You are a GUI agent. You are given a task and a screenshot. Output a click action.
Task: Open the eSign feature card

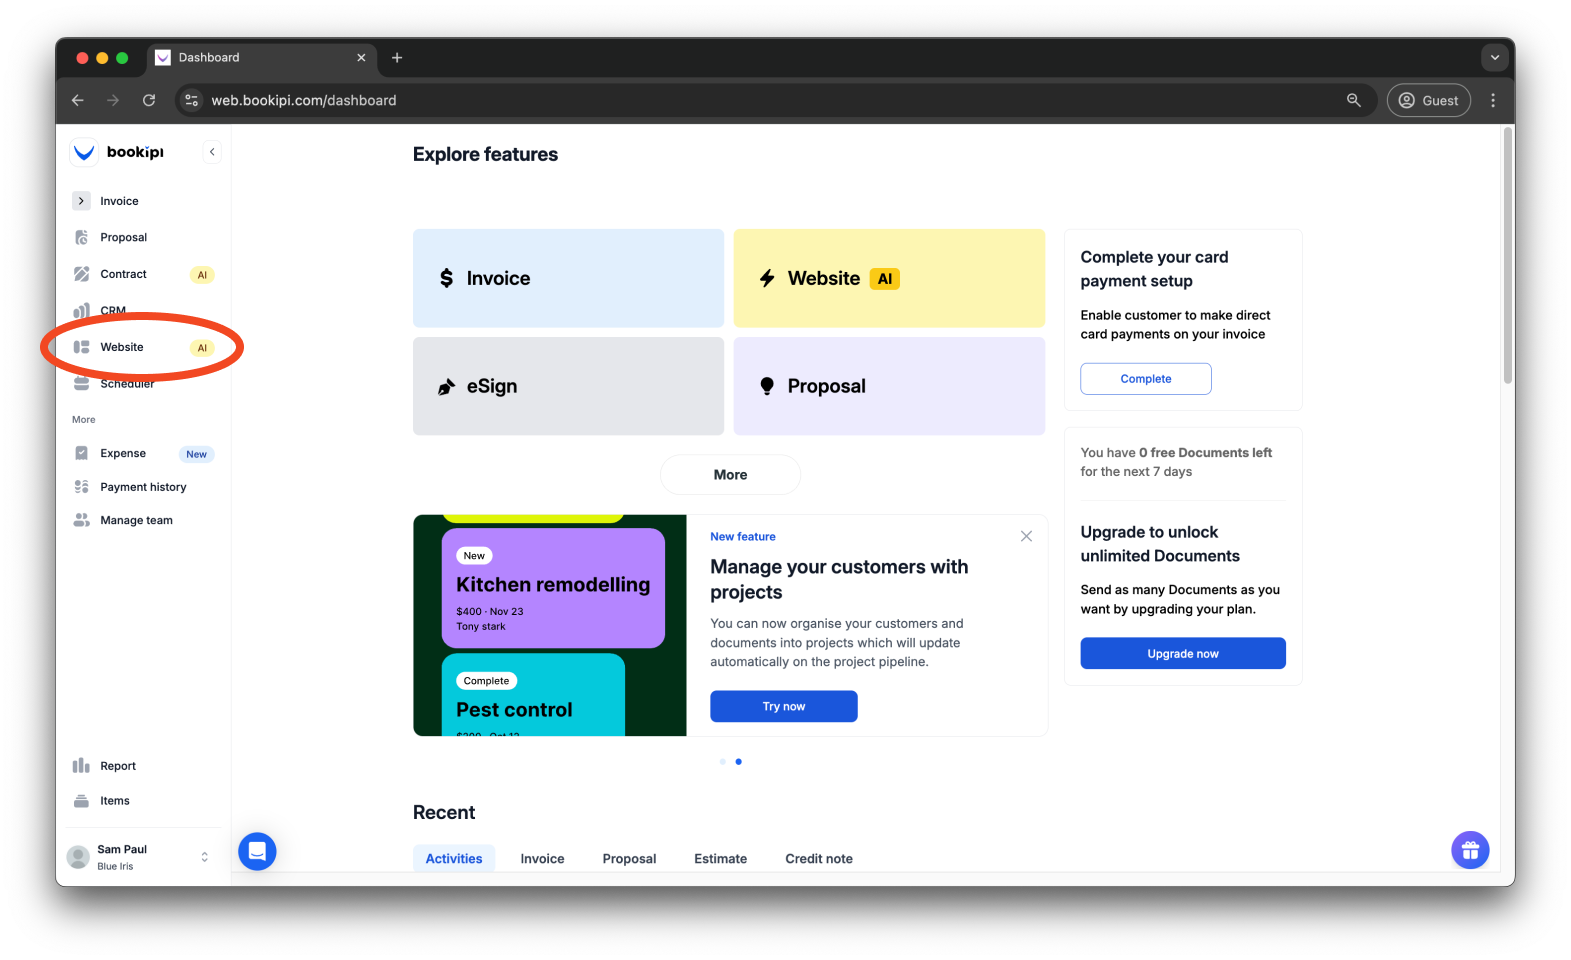point(568,386)
